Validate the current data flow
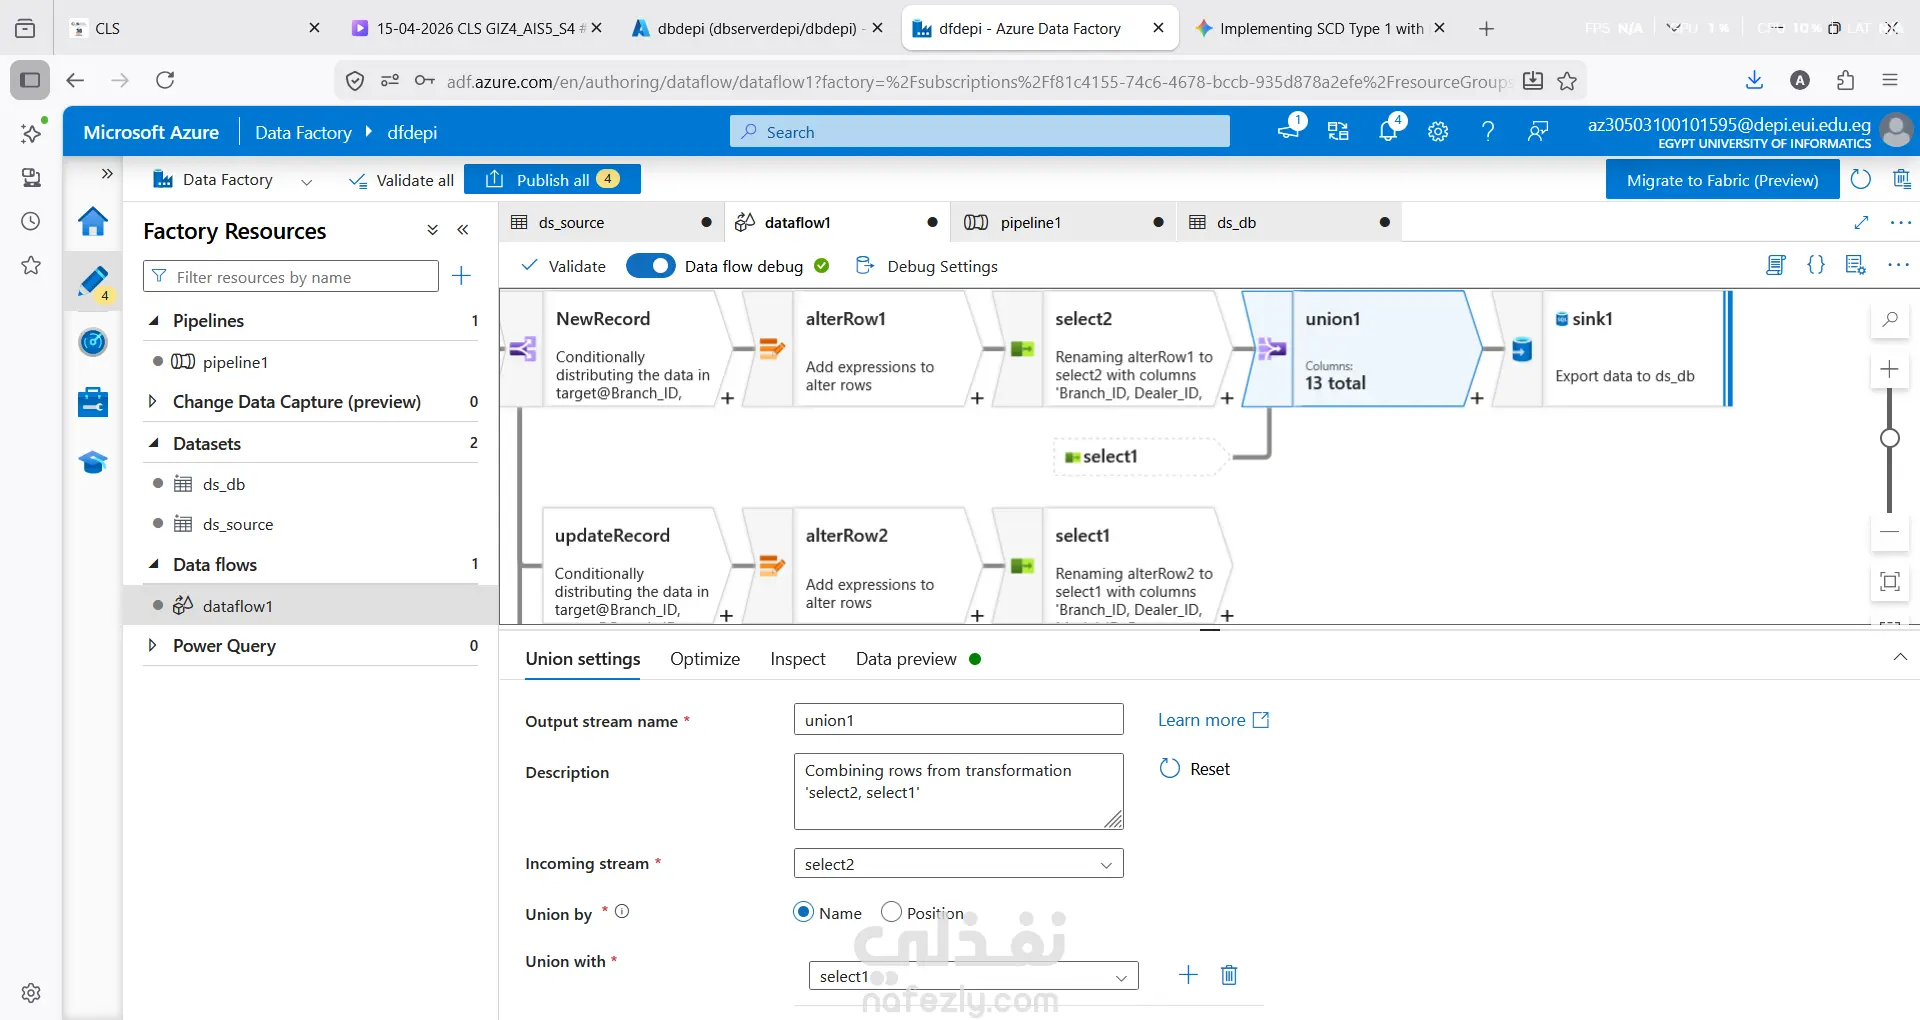1920x1020 pixels. tap(564, 266)
